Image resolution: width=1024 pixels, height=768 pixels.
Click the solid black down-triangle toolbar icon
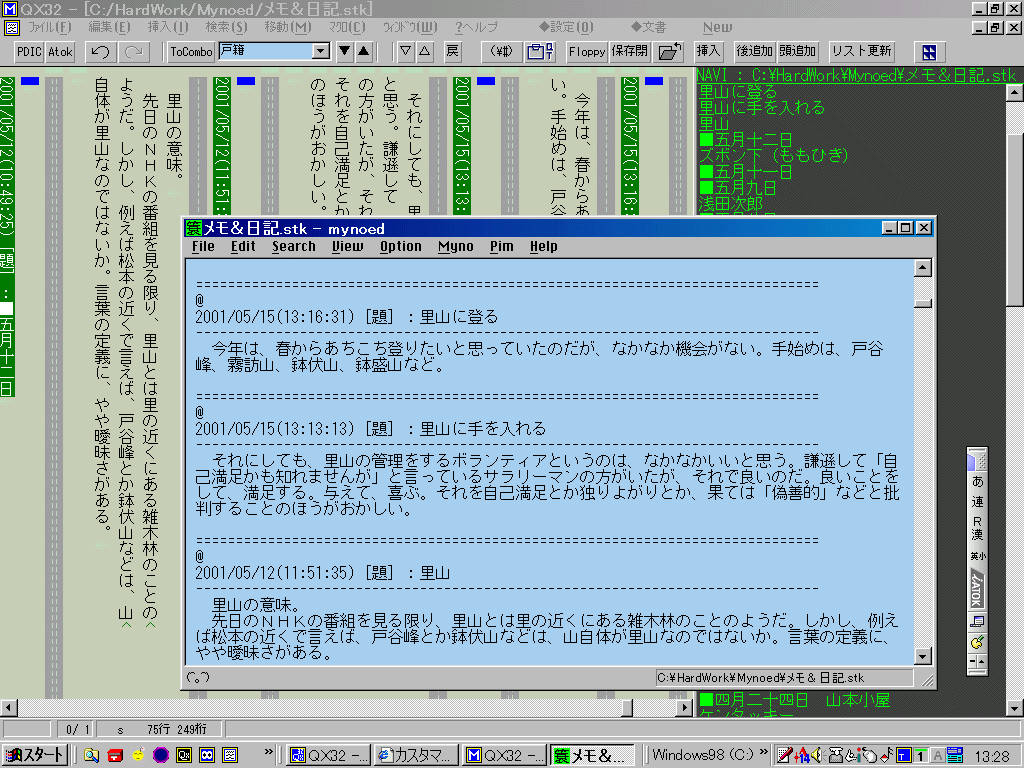[345, 51]
